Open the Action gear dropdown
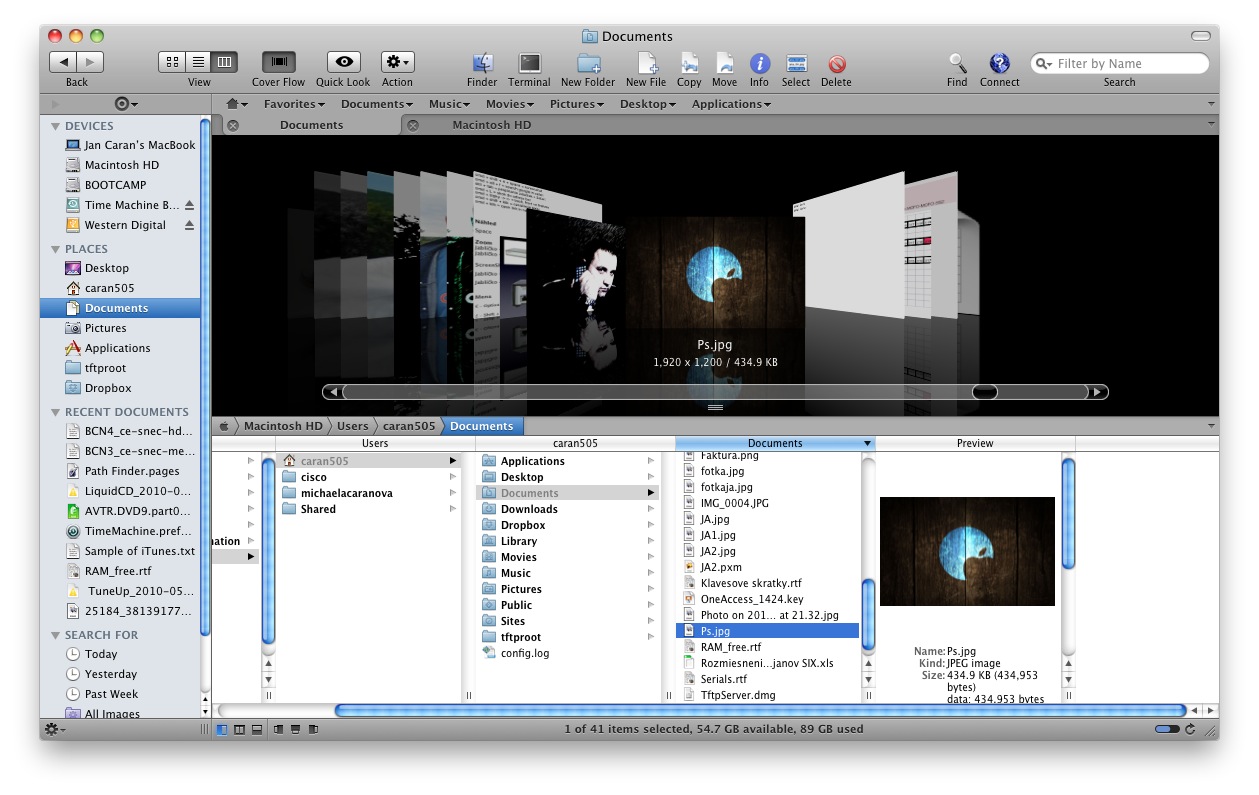Image resolution: width=1259 pixels, height=795 pixels. point(397,63)
